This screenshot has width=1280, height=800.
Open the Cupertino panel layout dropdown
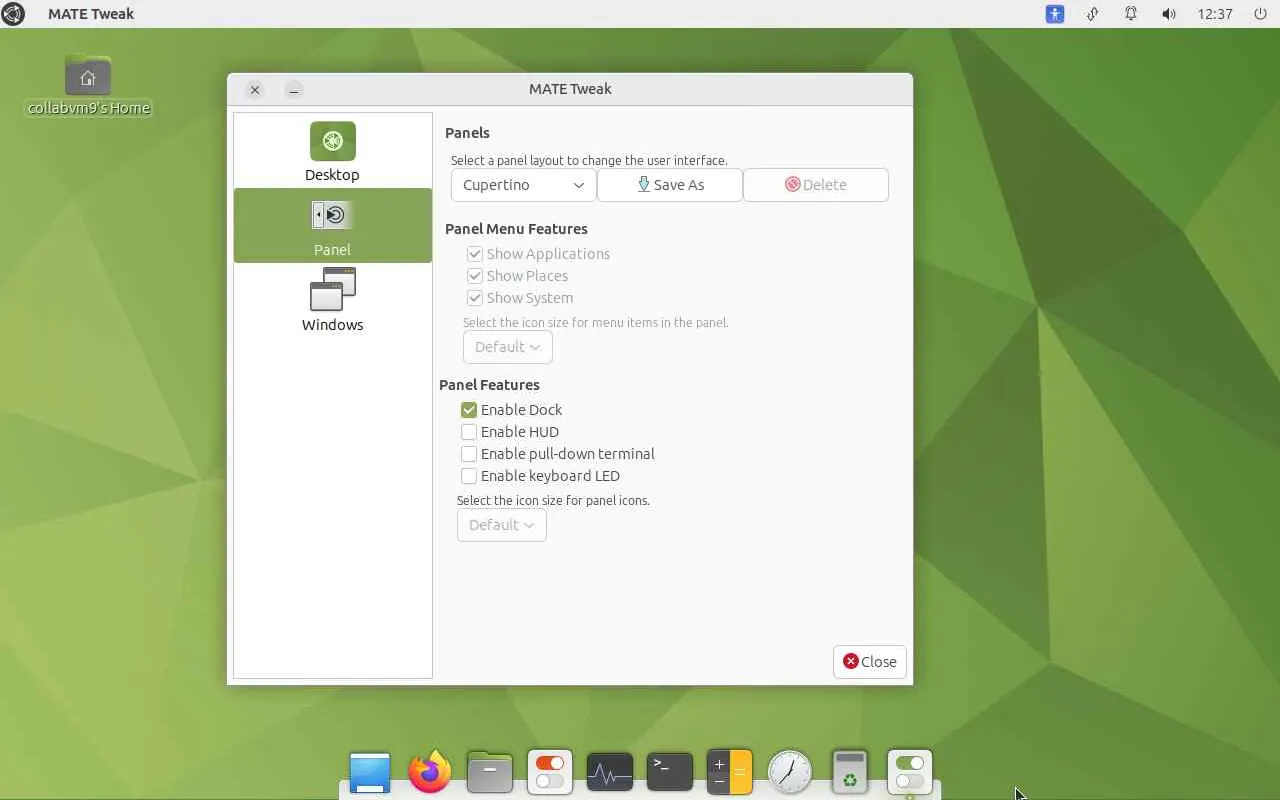pos(523,185)
